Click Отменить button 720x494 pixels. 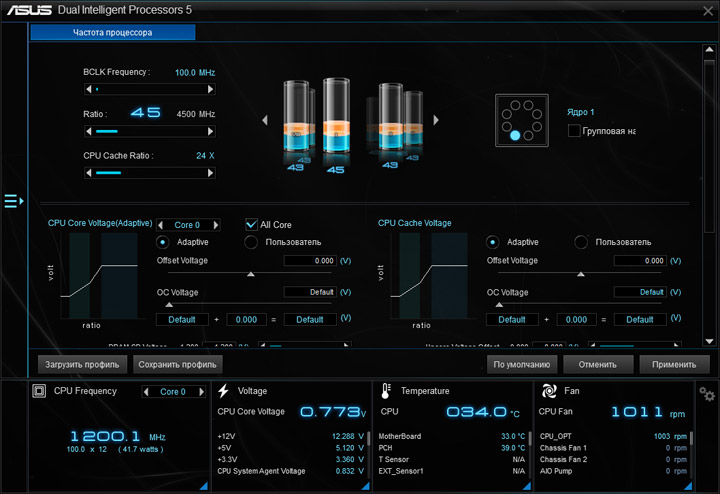coord(598,365)
